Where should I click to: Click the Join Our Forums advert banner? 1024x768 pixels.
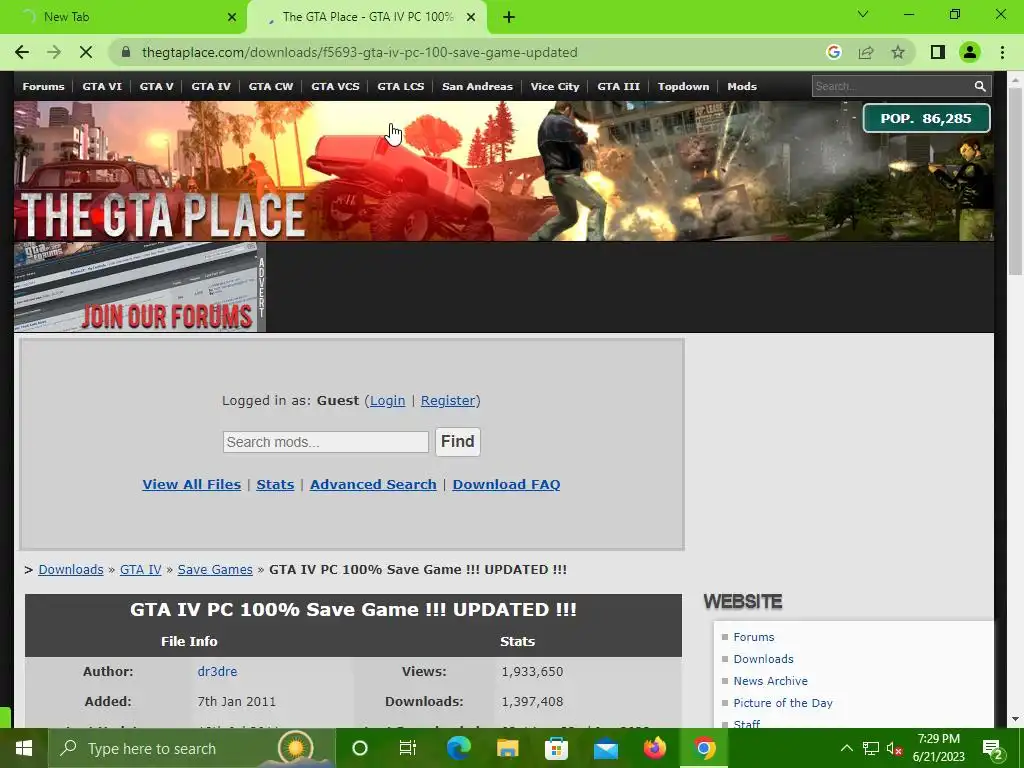140,287
